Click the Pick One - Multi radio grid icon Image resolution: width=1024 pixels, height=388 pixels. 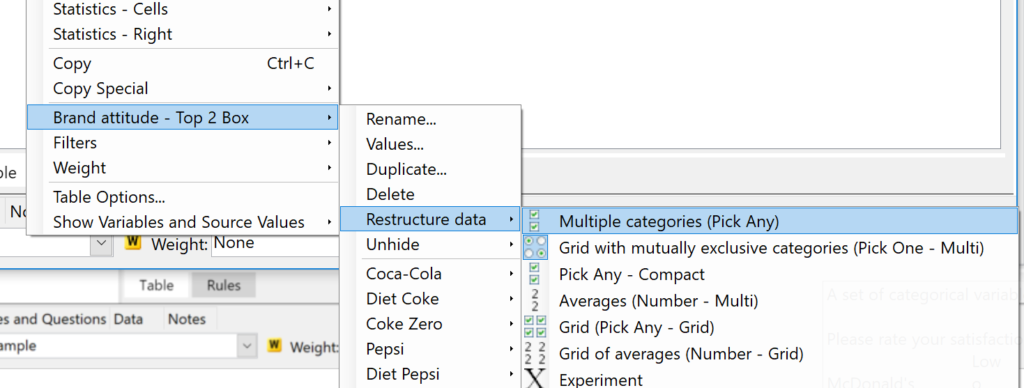pyautogui.click(x=535, y=248)
